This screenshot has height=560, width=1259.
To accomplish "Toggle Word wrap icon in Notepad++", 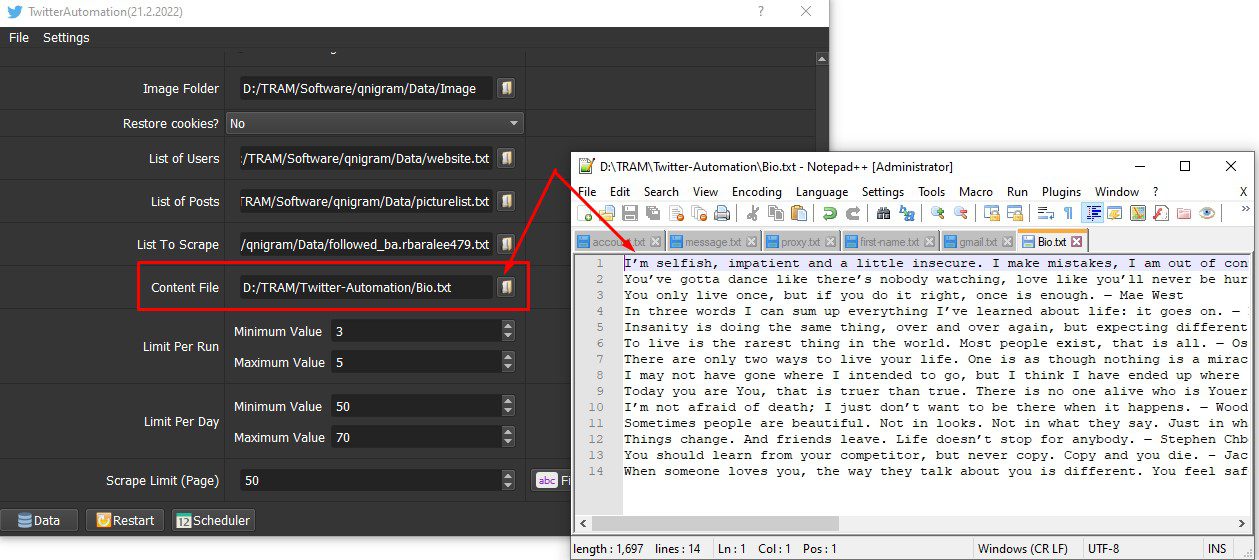I will pos(1045,213).
